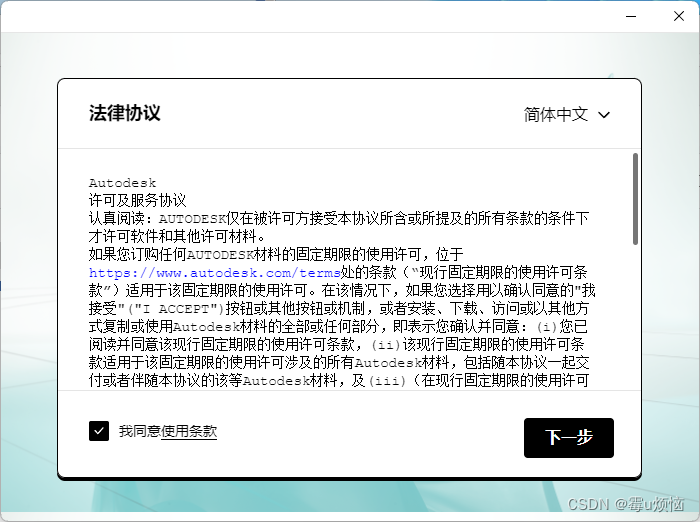Click the 许可及服务协议 line

tap(138, 200)
